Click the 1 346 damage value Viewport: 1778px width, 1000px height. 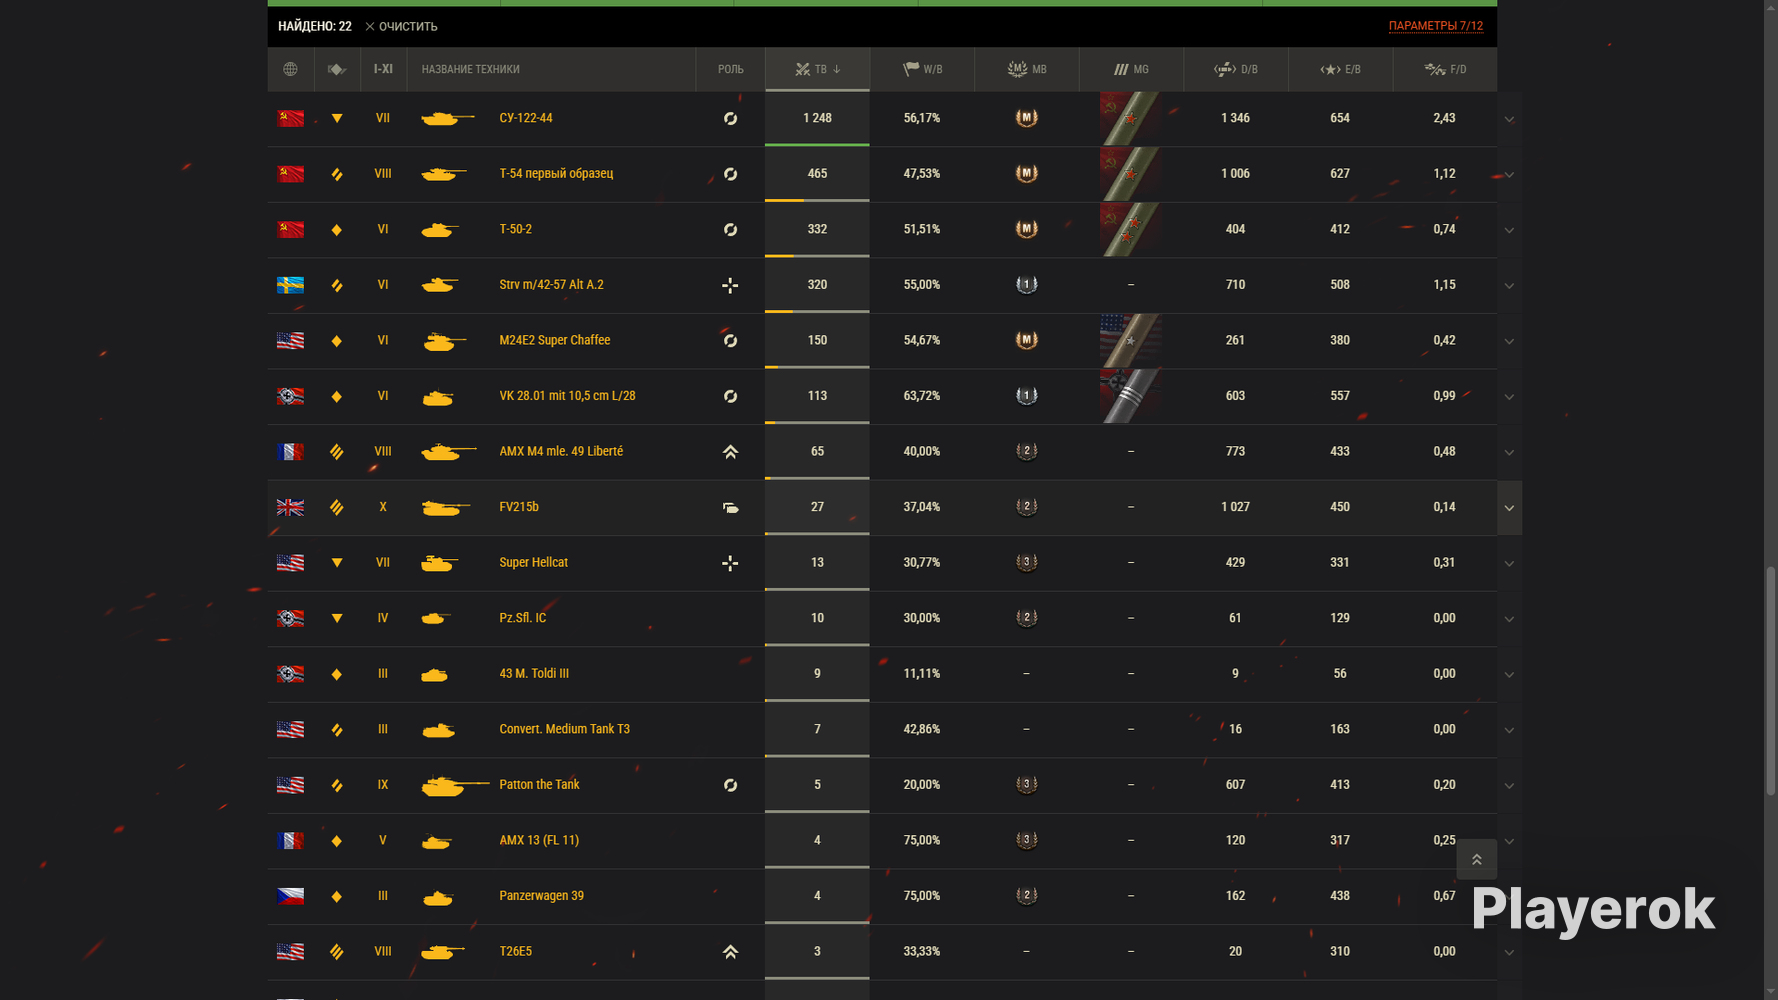[1235, 118]
